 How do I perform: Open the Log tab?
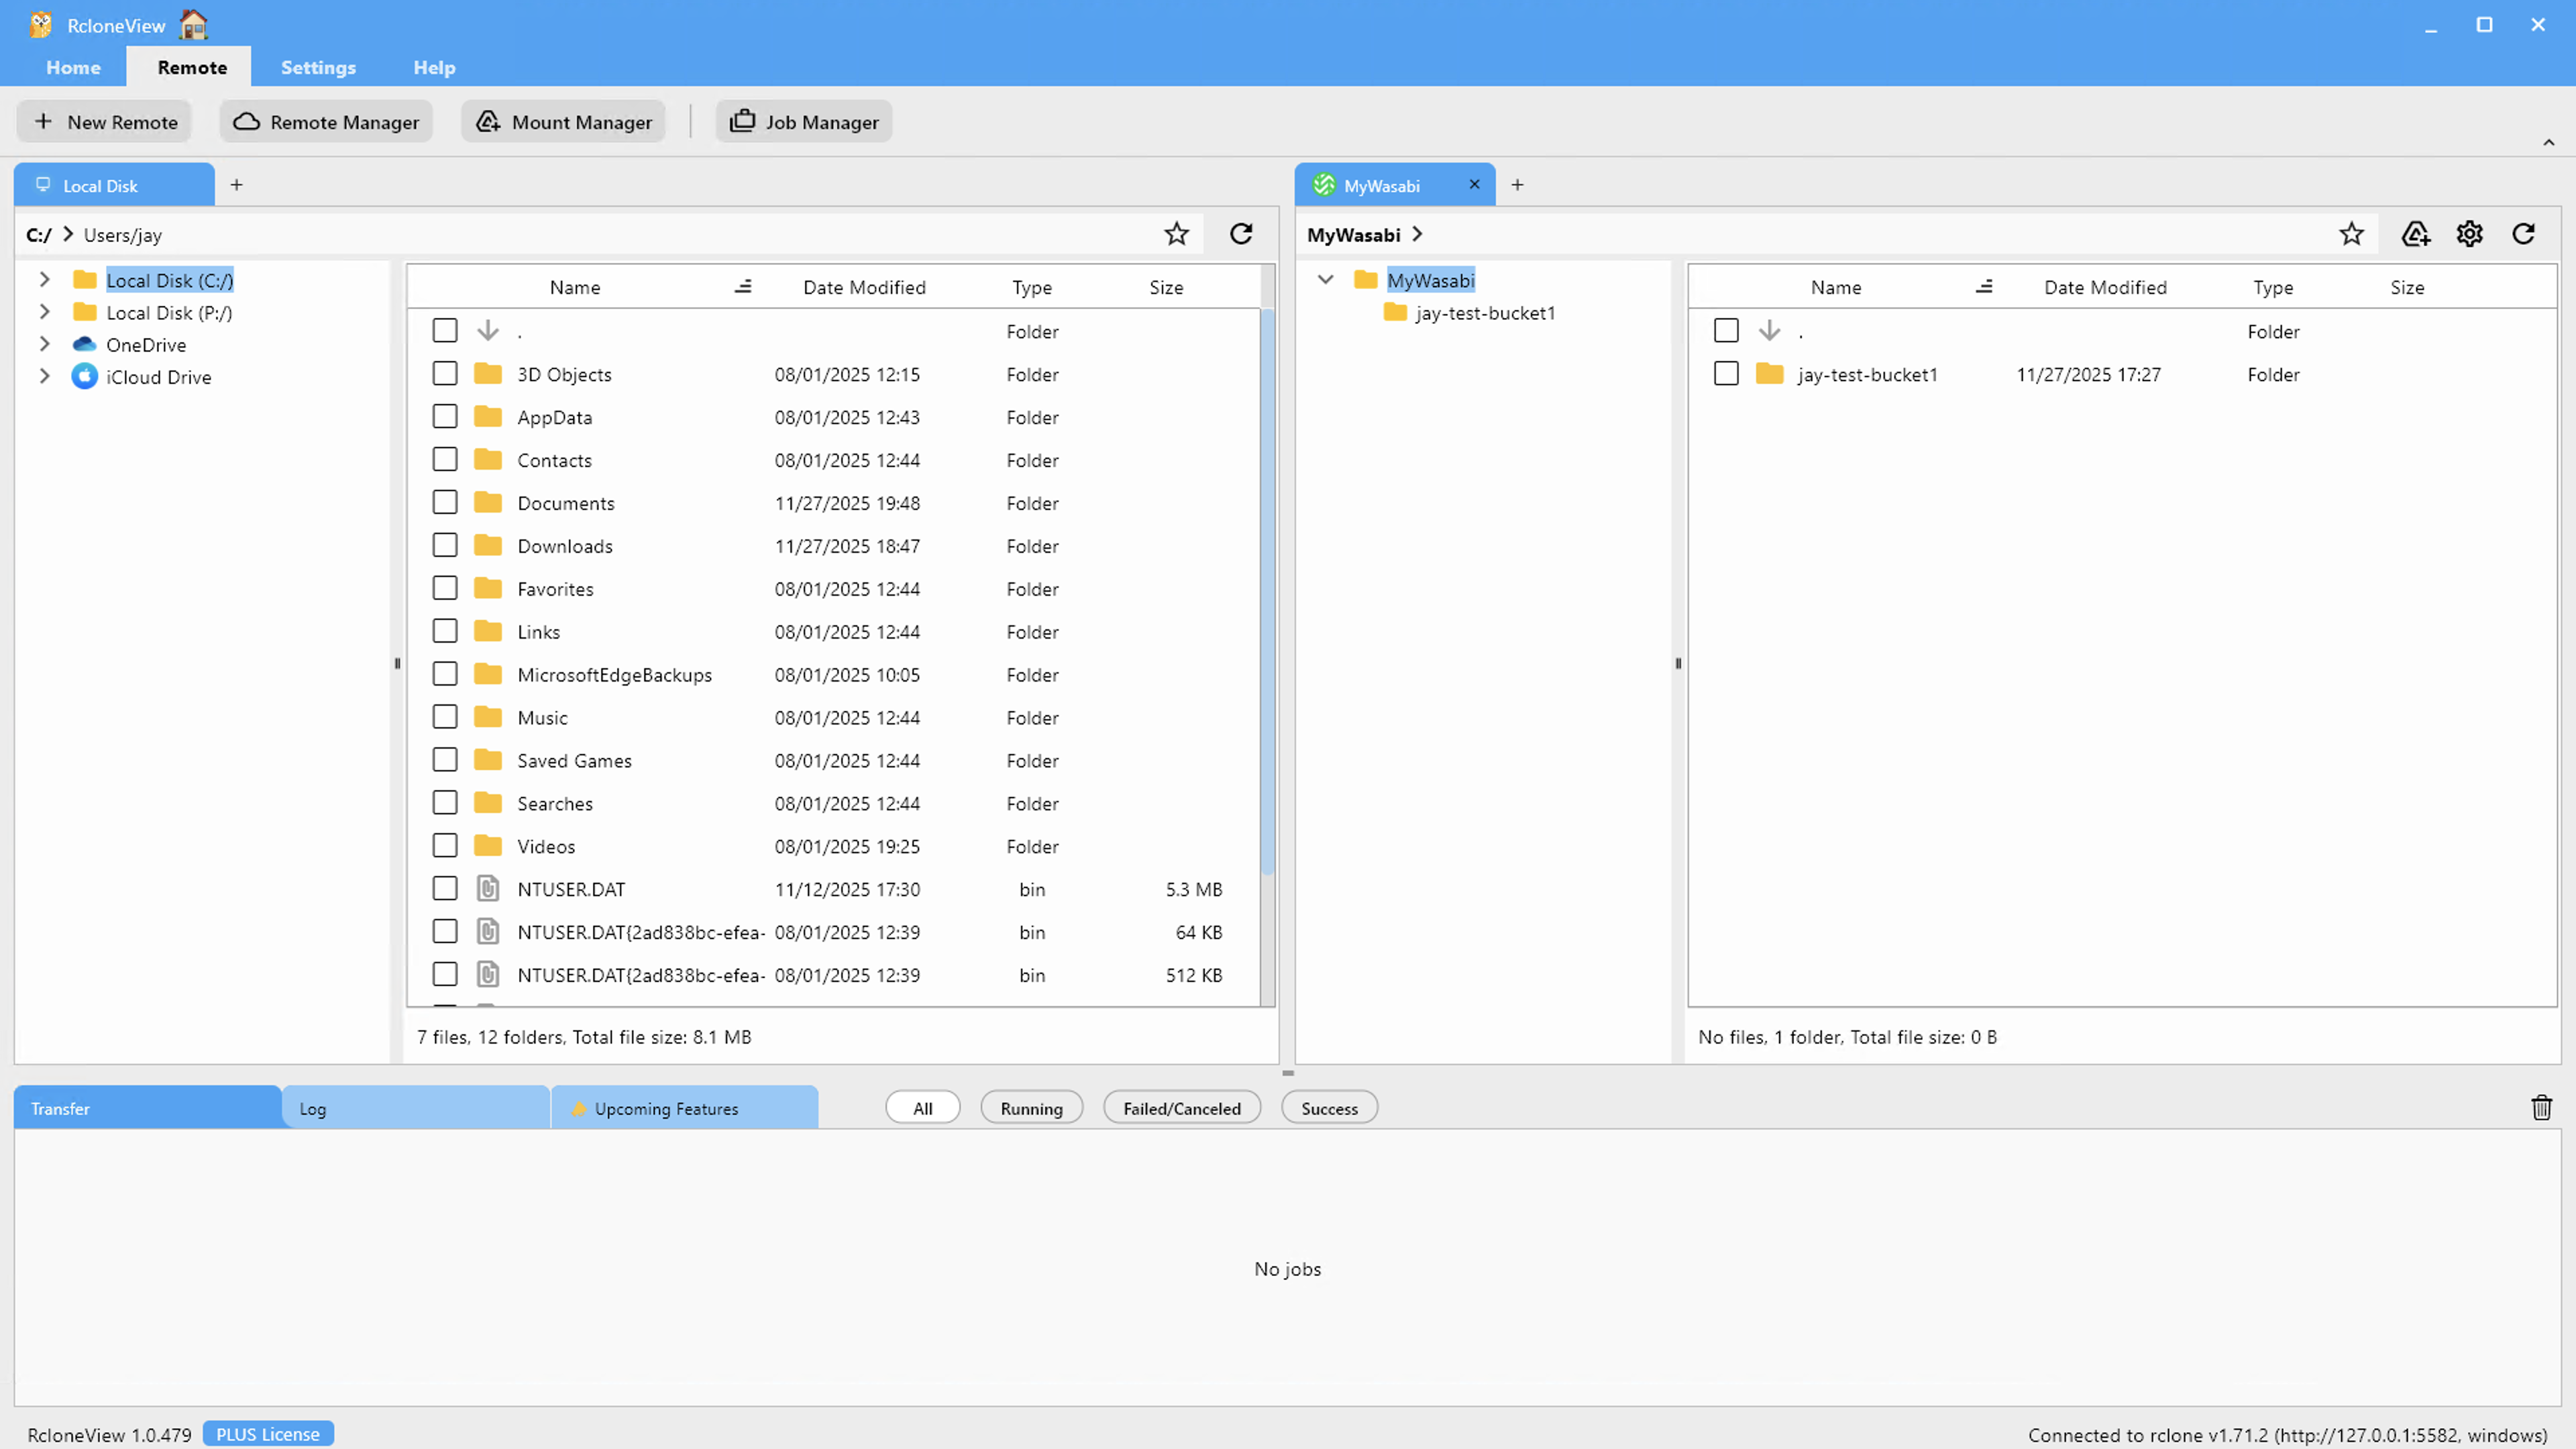tap(313, 1108)
